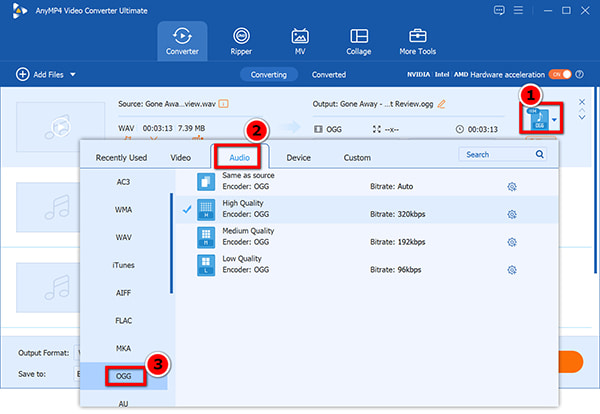600x414 pixels.
Task: Click the rename output pencil icon
Action: (441, 104)
